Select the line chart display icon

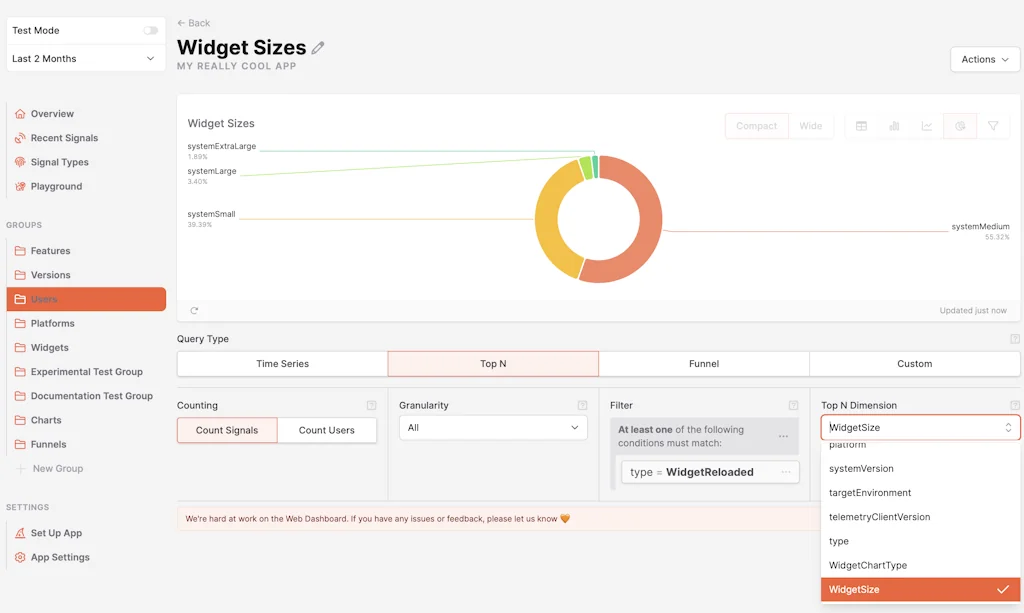tap(927, 126)
